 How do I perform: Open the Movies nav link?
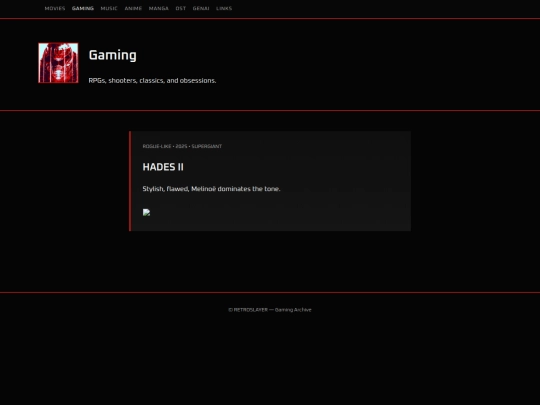[55, 8]
